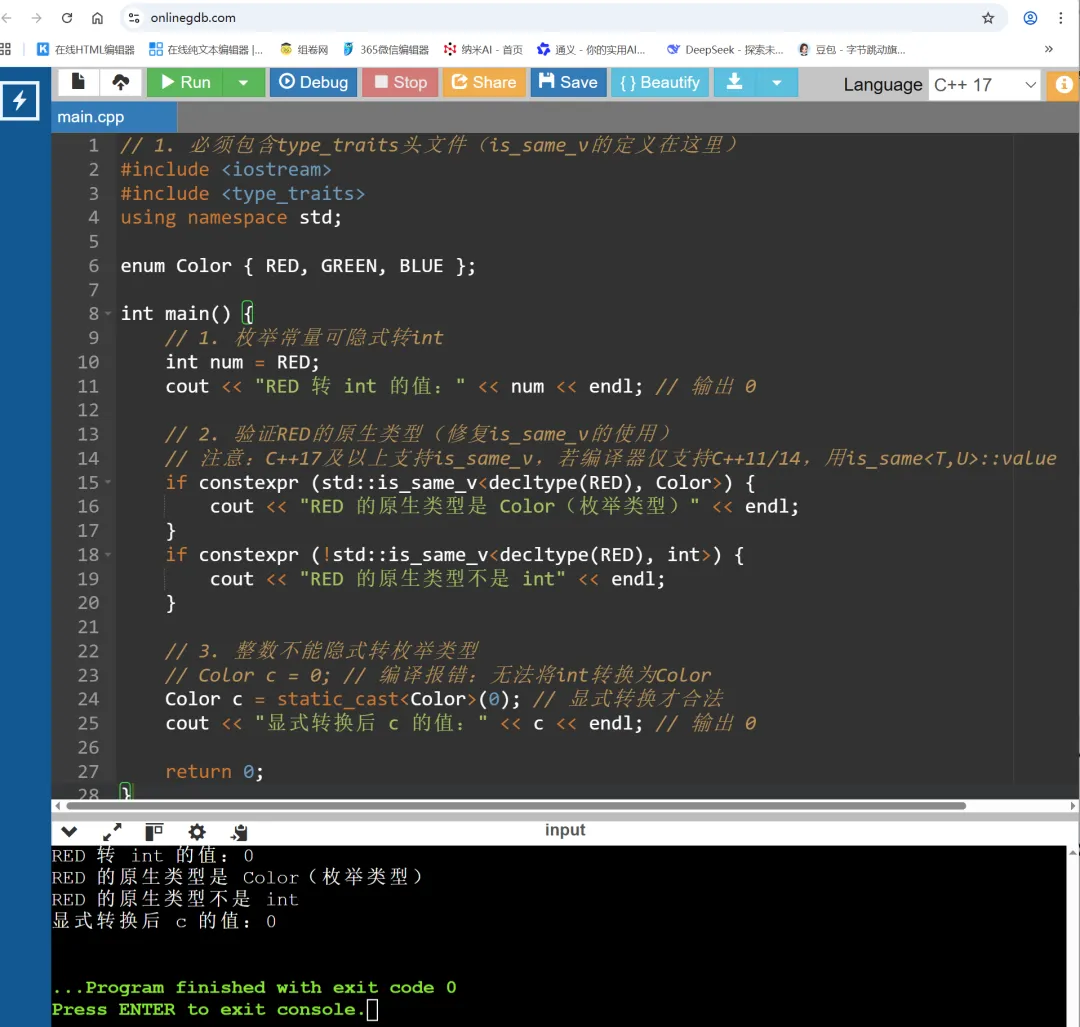The width and height of the screenshot is (1080, 1027).
Task: Click the horizontal editor scrollbar
Action: (500, 804)
